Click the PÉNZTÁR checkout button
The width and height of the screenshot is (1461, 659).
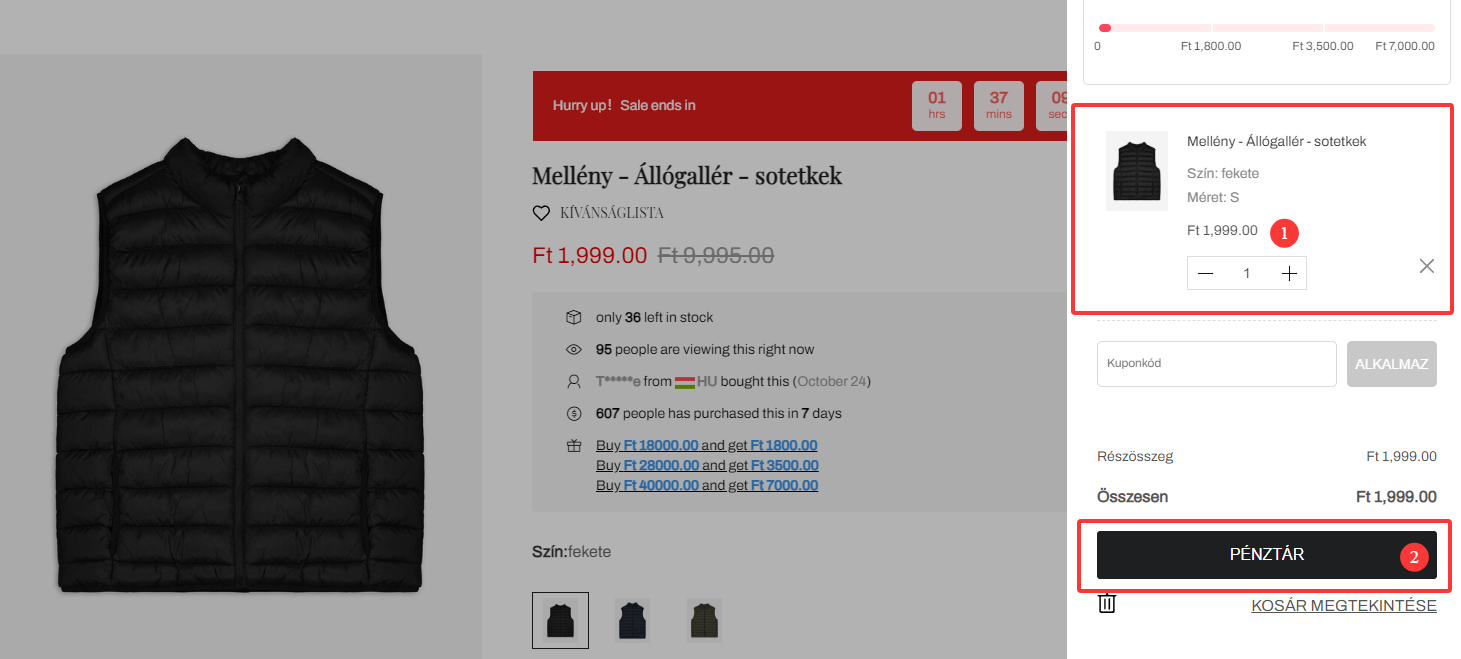[1266, 555]
